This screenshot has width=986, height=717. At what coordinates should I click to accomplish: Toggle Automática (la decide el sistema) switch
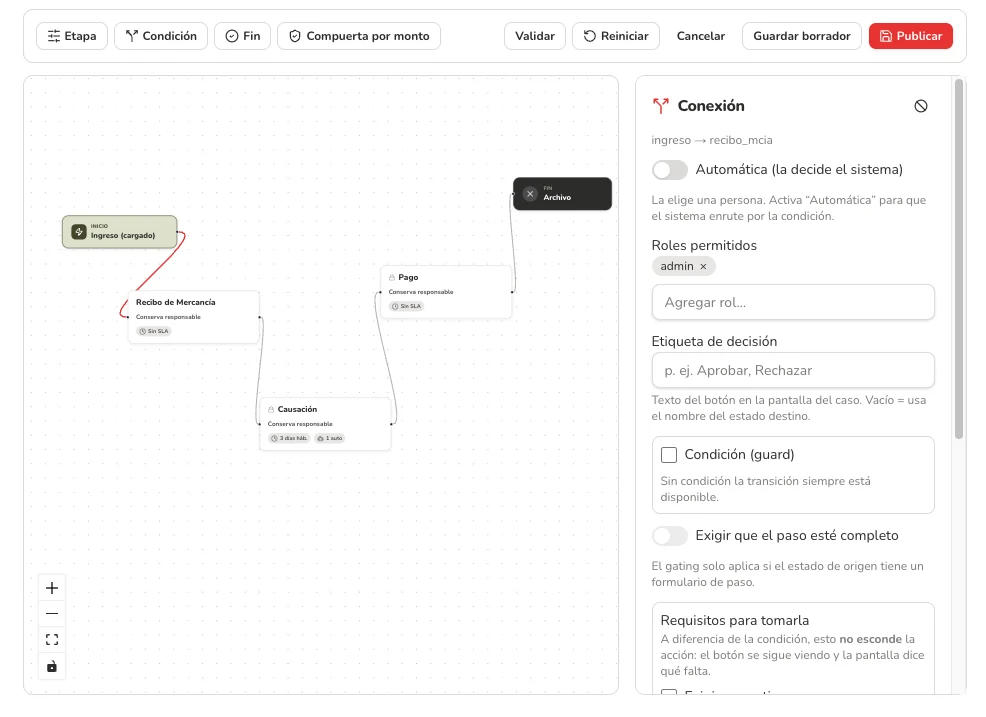[x=670, y=170]
